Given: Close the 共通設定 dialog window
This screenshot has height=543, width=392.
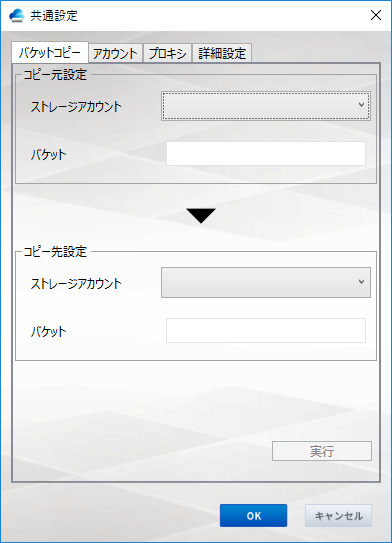Looking at the screenshot, I should pyautogui.click(x=376, y=15).
